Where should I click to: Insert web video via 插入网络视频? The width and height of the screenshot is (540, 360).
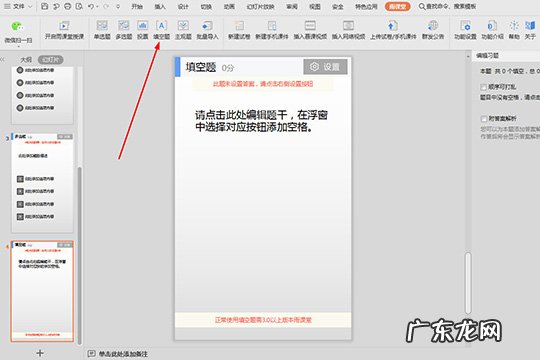pyautogui.click(x=348, y=30)
